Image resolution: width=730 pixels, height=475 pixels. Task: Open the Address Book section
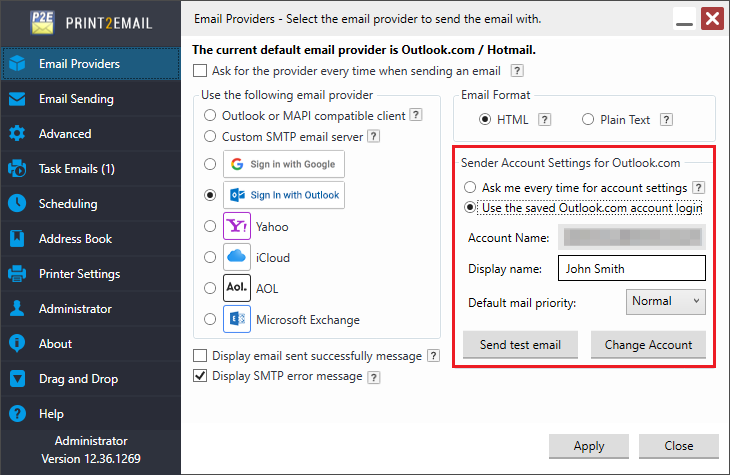[x=73, y=239]
